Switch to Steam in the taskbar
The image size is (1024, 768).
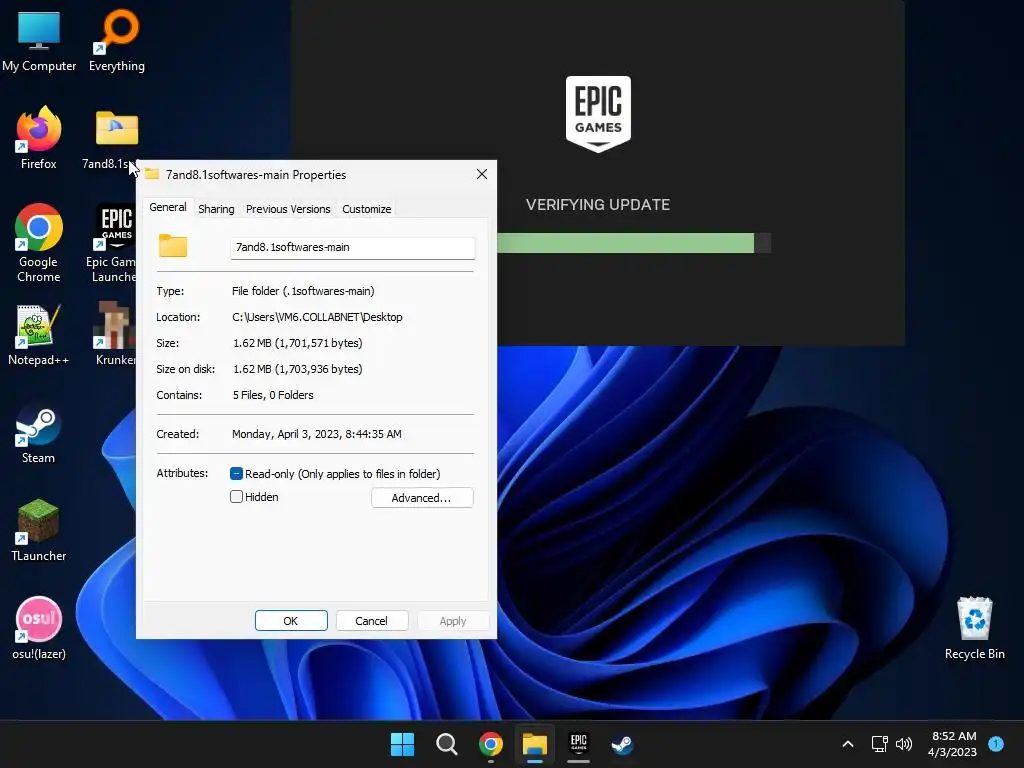622,744
